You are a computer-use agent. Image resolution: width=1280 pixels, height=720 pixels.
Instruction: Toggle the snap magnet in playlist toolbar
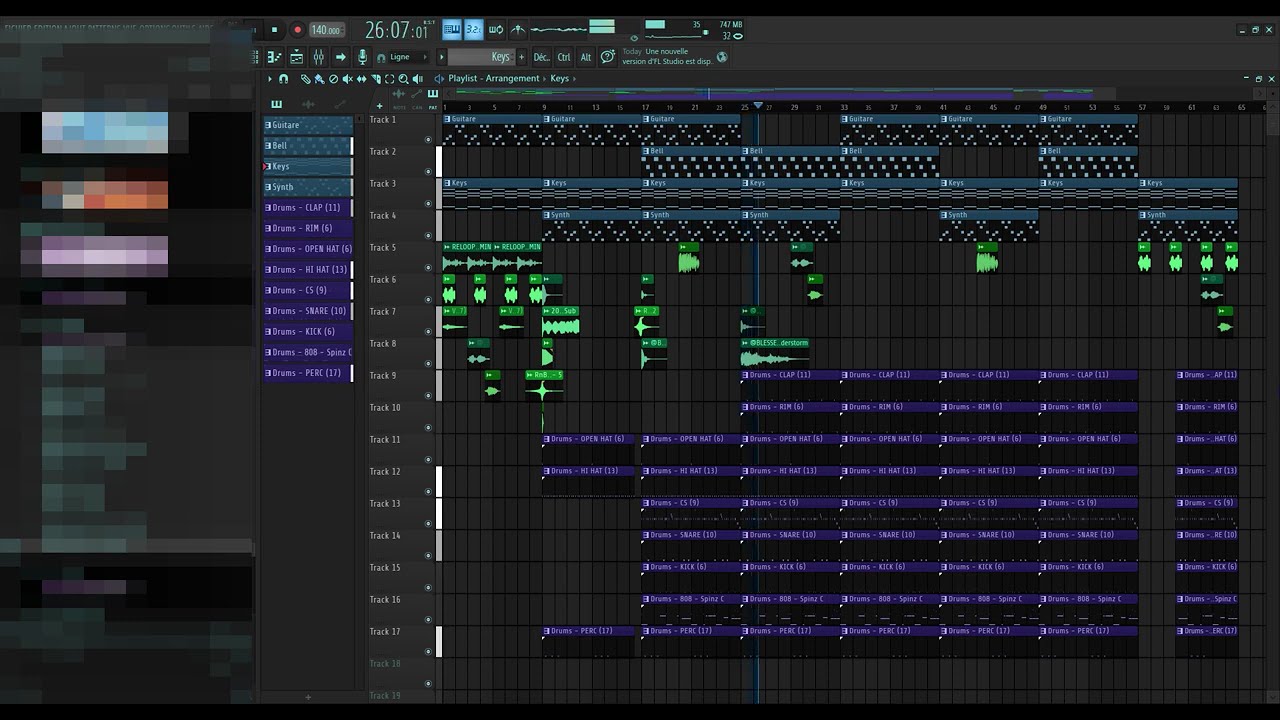[284, 79]
